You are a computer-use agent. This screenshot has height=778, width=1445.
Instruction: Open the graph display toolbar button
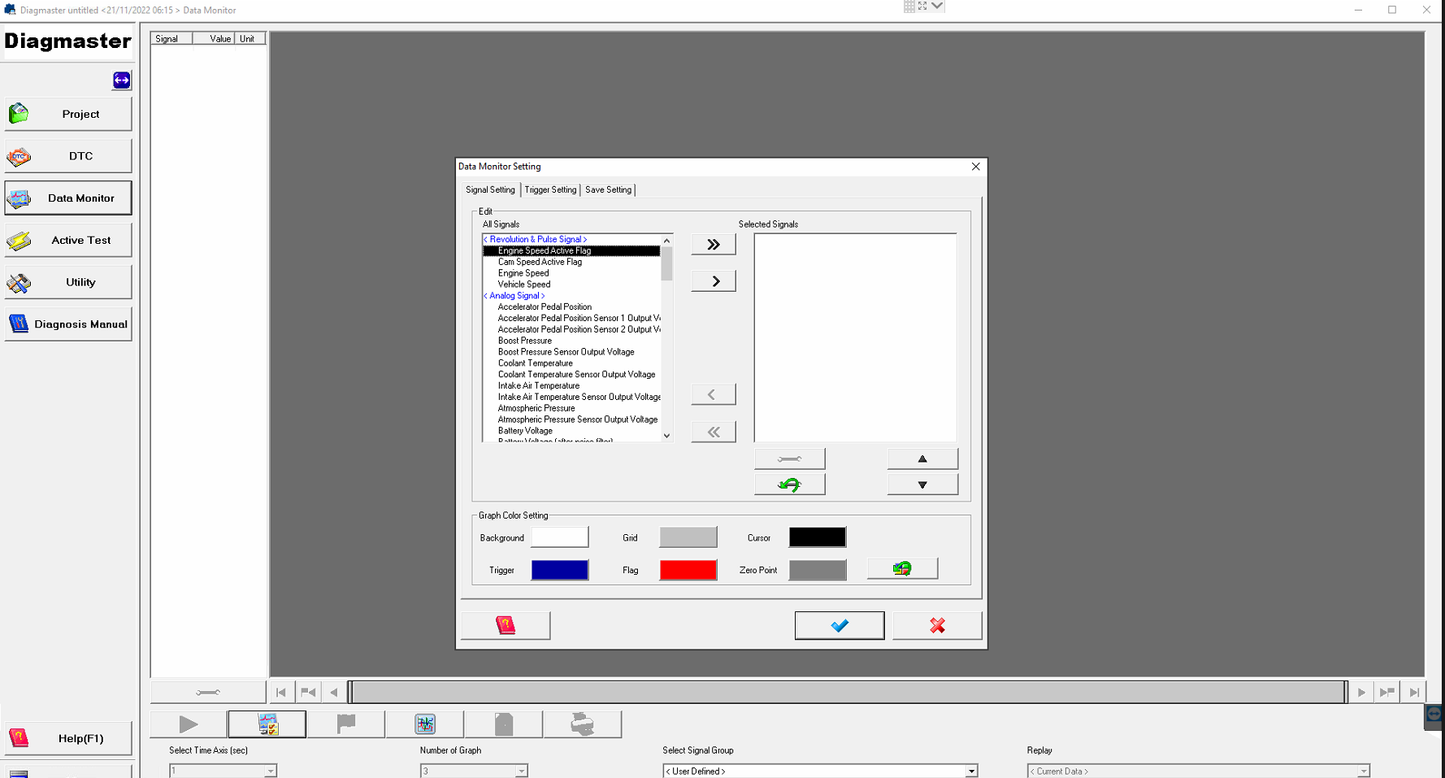[x=425, y=724]
